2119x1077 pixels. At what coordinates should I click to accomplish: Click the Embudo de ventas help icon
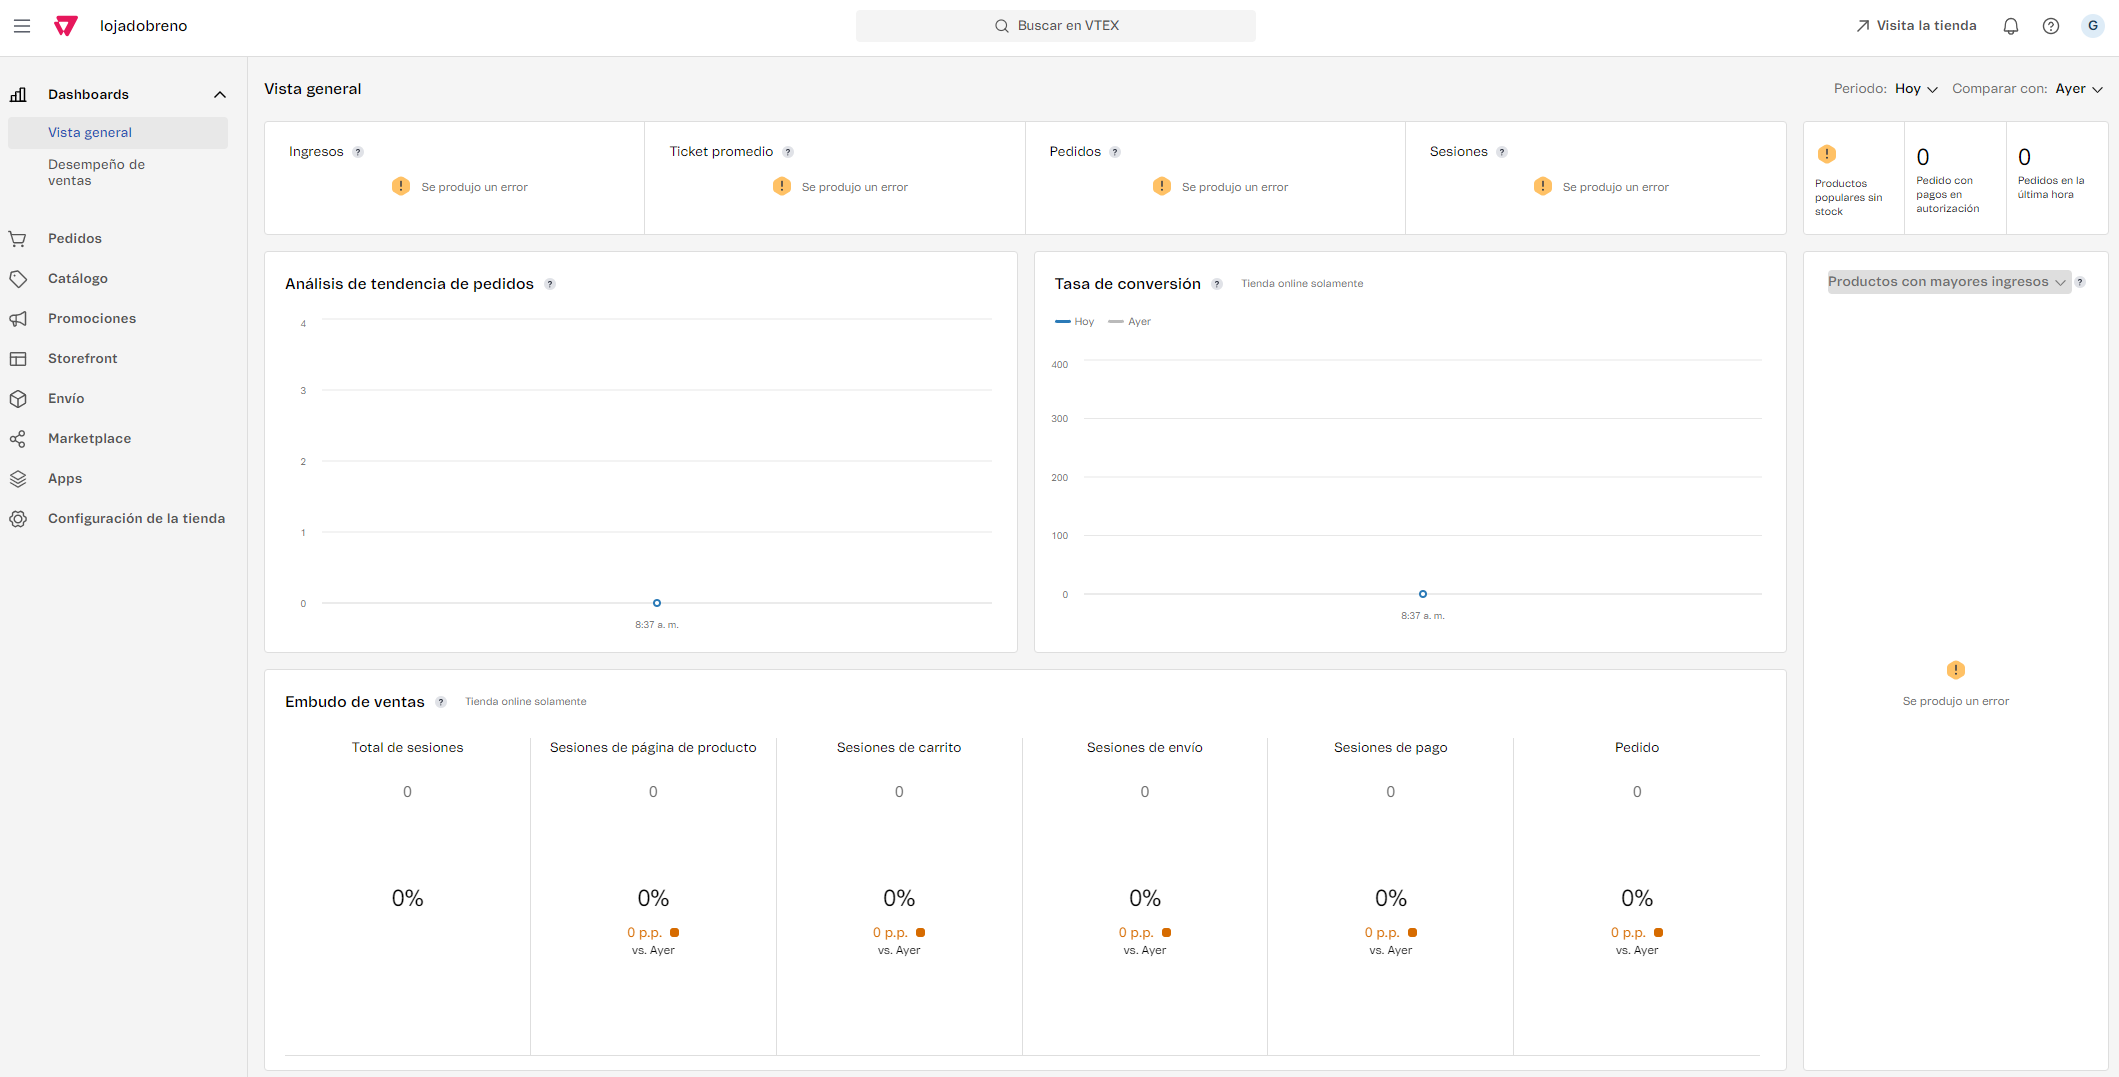point(441,702)
